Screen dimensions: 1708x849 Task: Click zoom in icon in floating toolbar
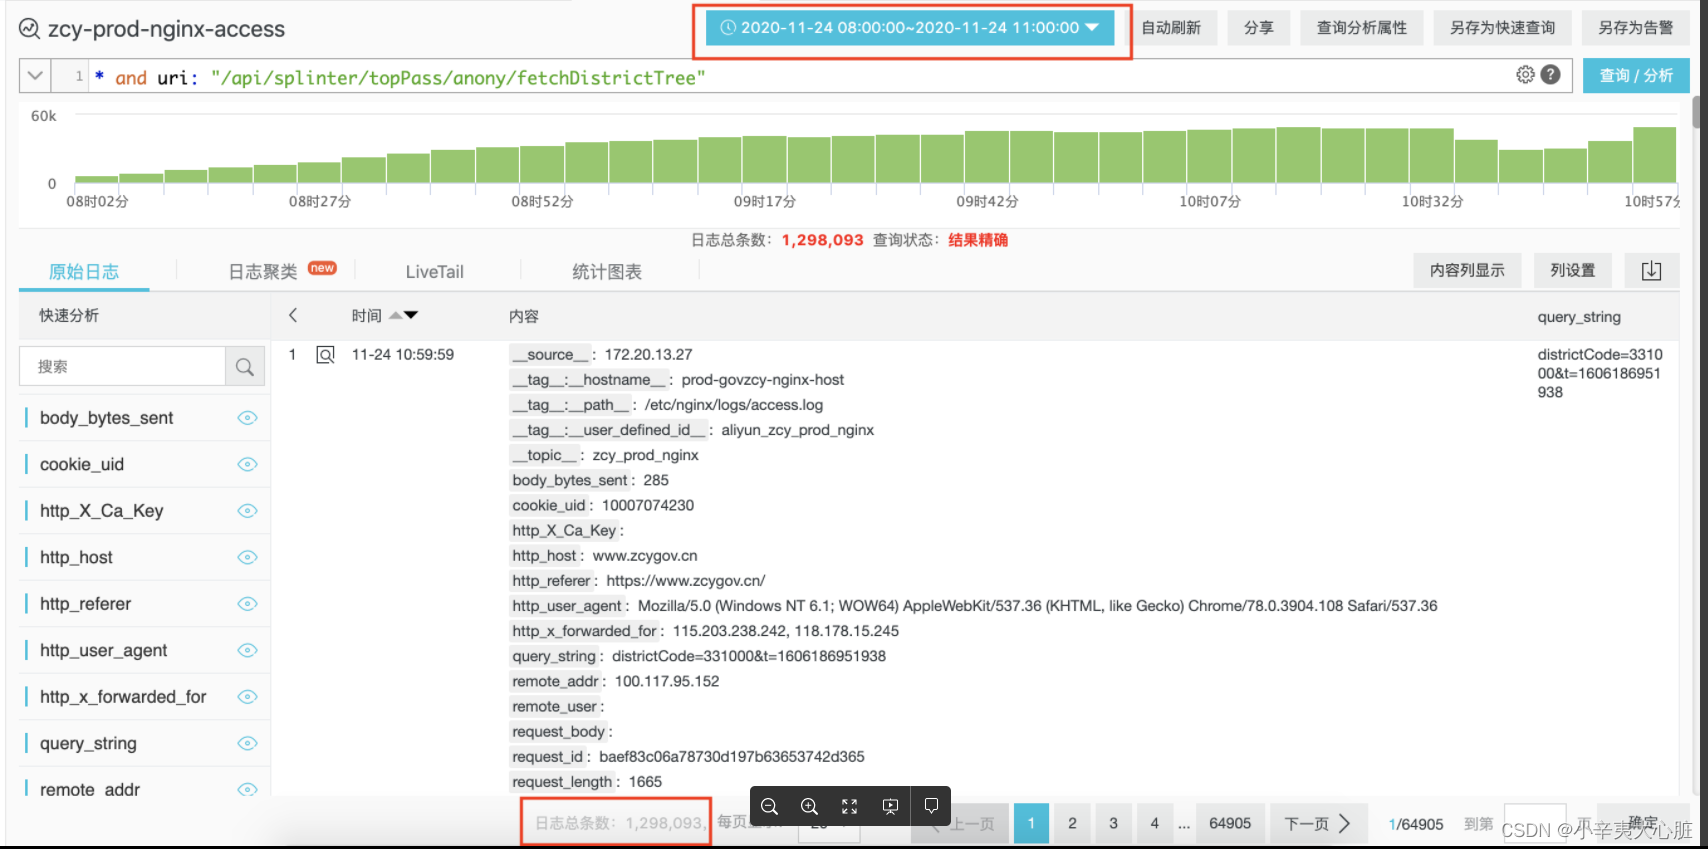(809, 806)
